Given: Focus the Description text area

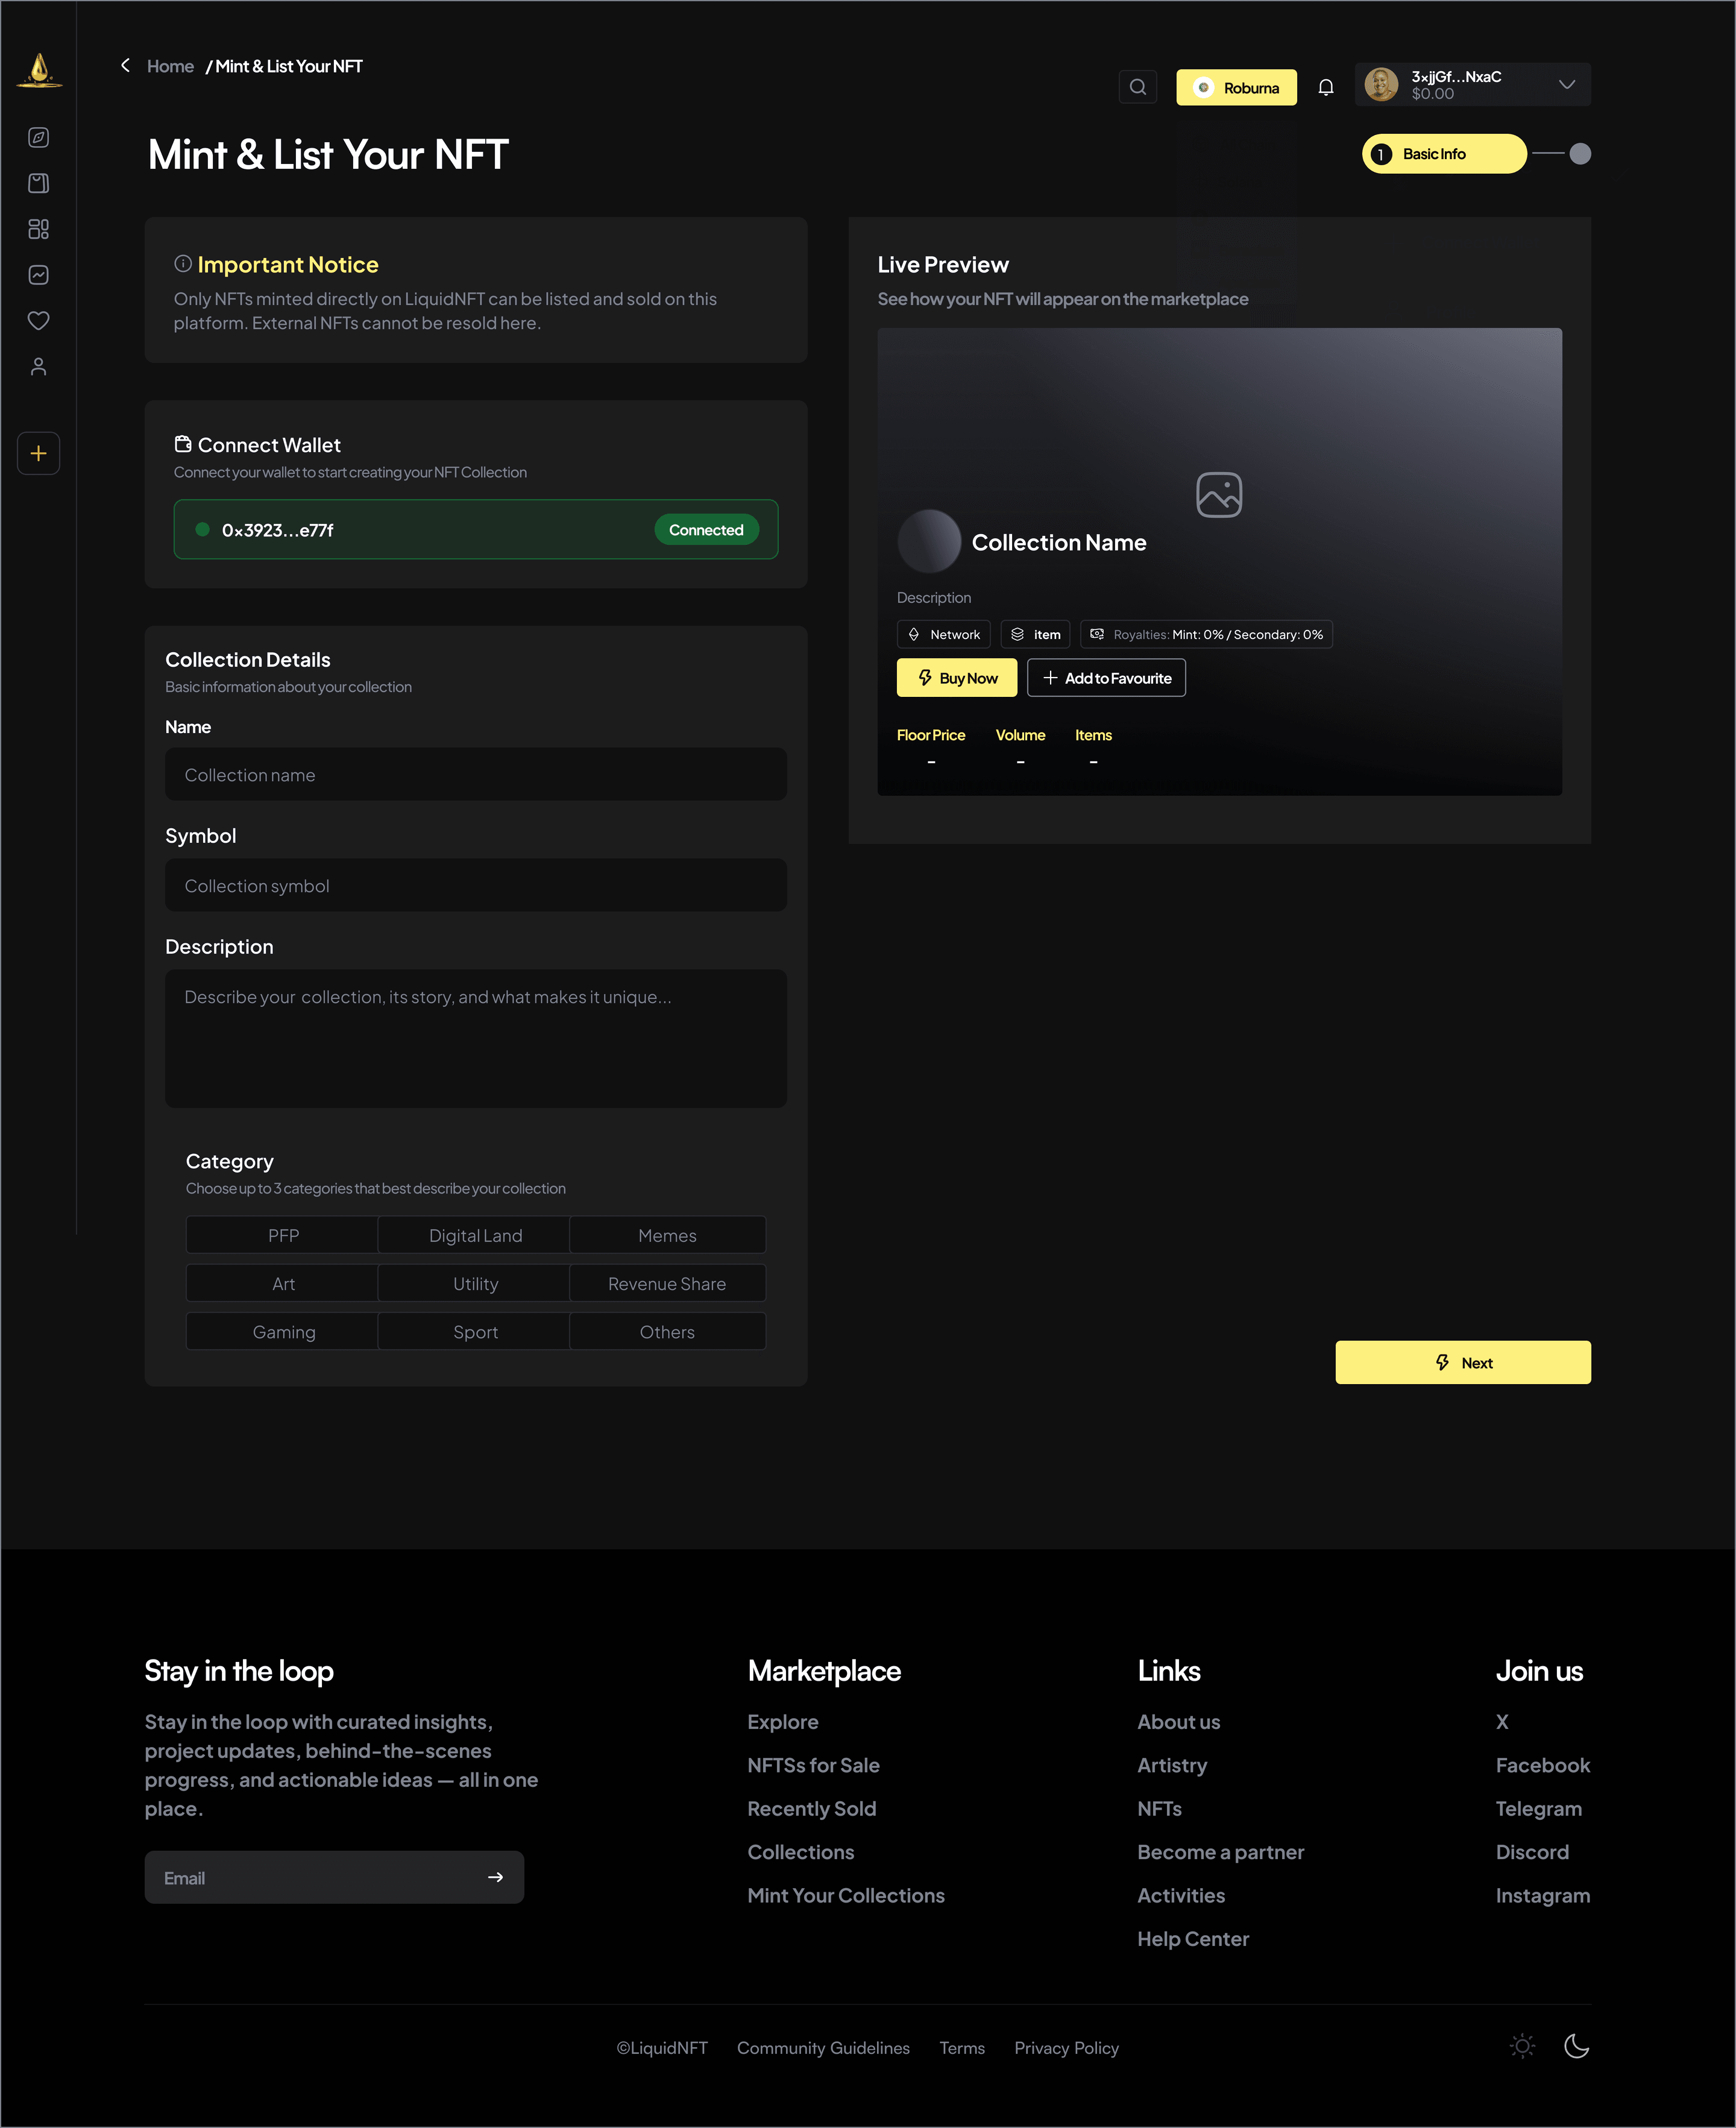Looking at the screenshot, I should coord(476,1038).
